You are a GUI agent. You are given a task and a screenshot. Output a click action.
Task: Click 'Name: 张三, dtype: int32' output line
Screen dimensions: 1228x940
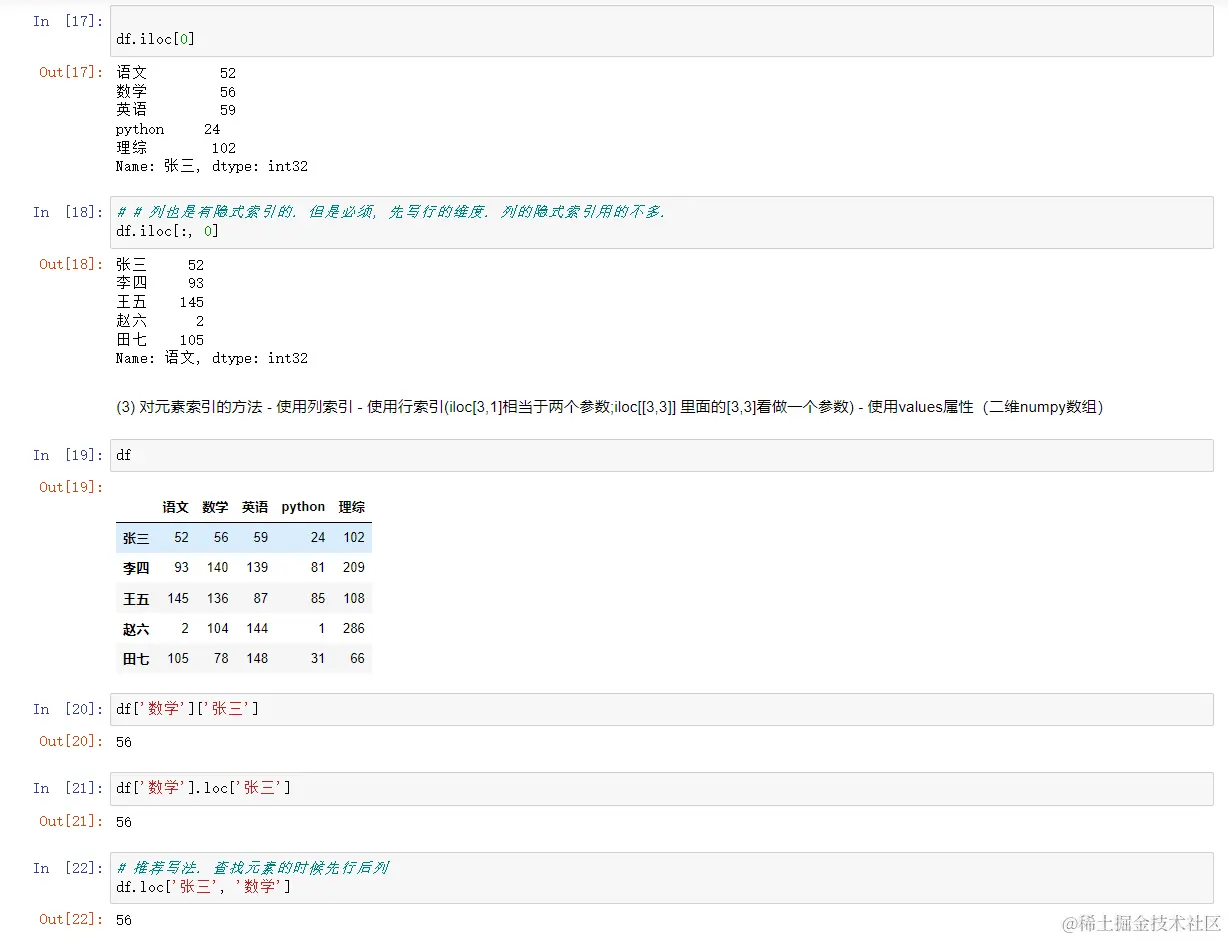click(212, 167)
